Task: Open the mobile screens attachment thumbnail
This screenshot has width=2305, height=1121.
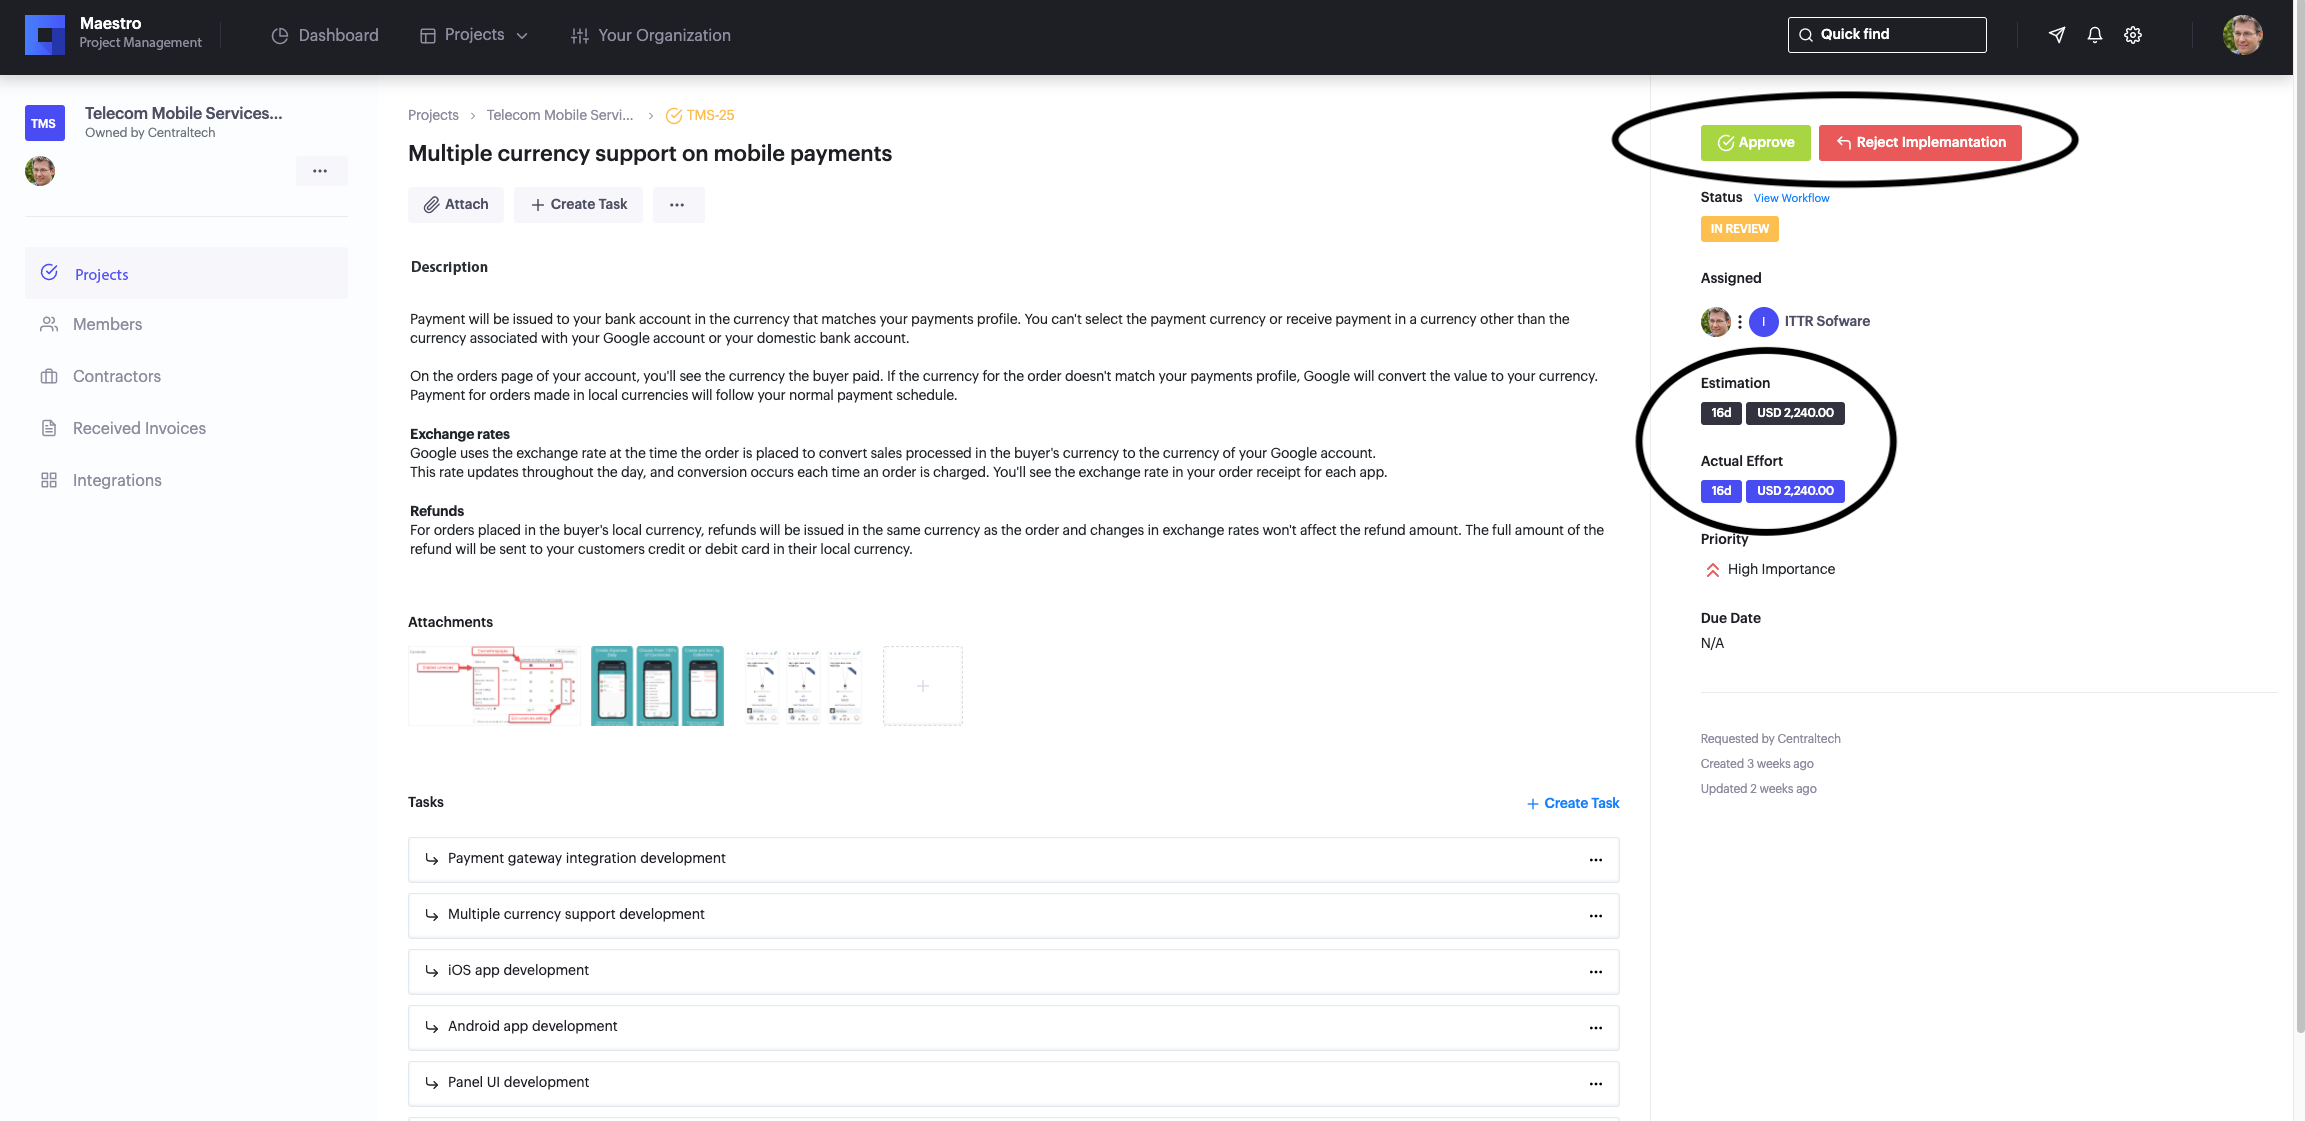Action: click(657, 686)
